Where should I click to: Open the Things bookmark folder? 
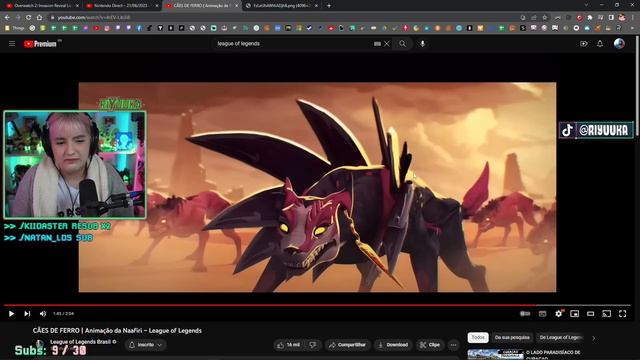[x=14, y=28]
